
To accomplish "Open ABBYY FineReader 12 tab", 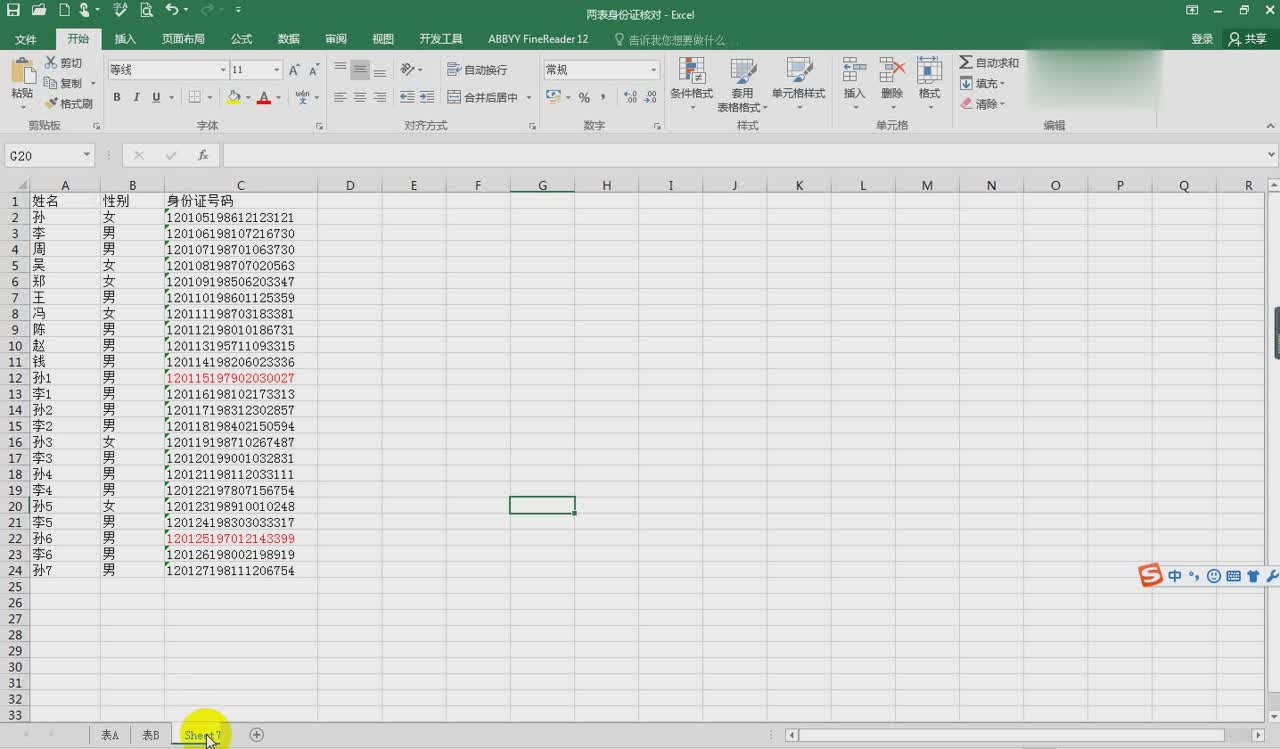I will click(x=538, y=39).
